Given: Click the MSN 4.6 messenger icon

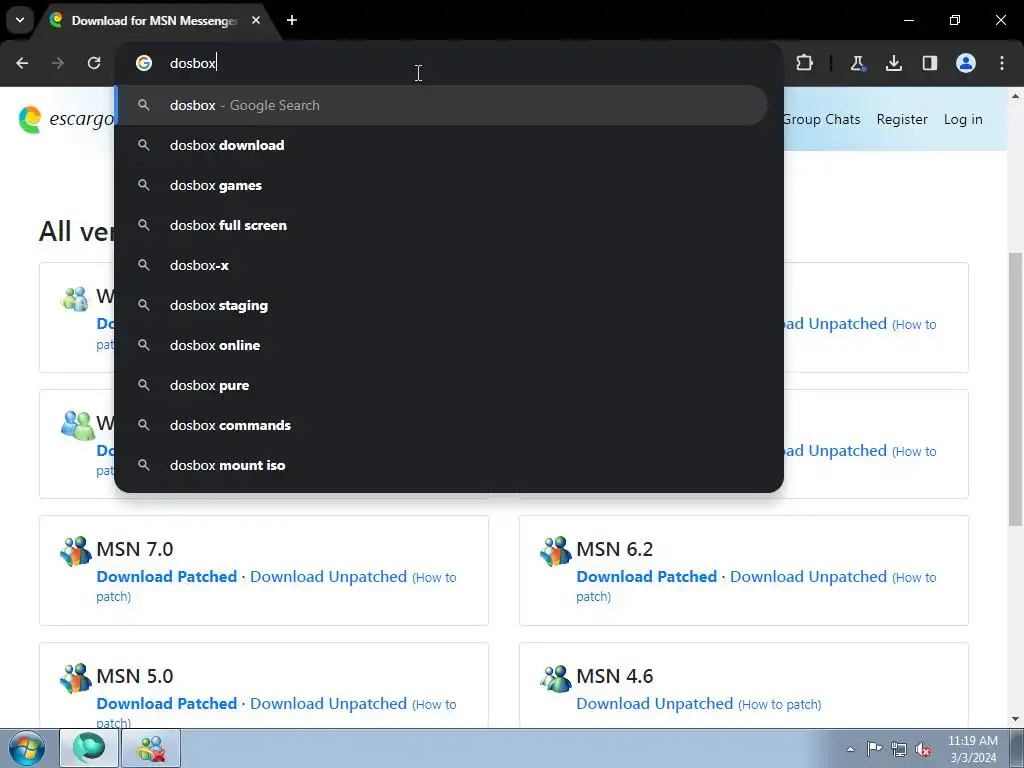Looking at the screenshot, I should pyautogui.click(x=556, y=678).
